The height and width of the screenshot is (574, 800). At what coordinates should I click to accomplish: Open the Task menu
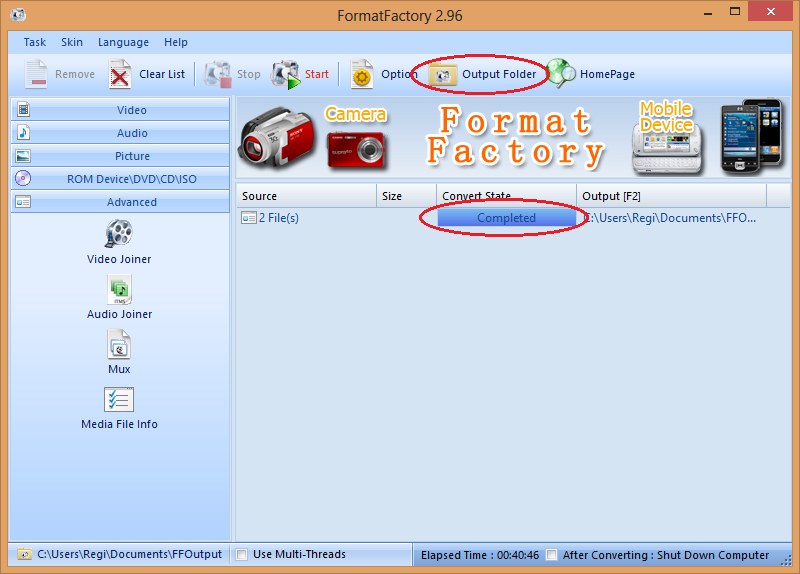tap(35, 42)
